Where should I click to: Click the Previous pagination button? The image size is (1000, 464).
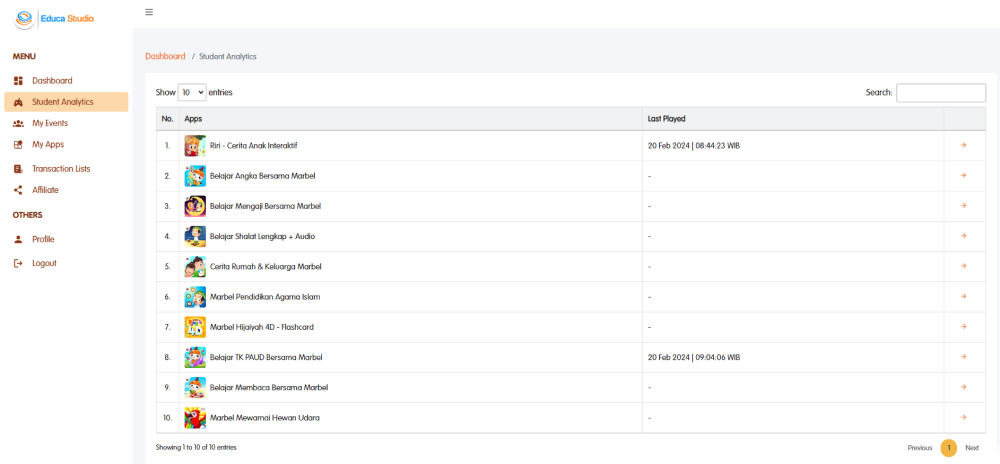click(x=920, y=448)
